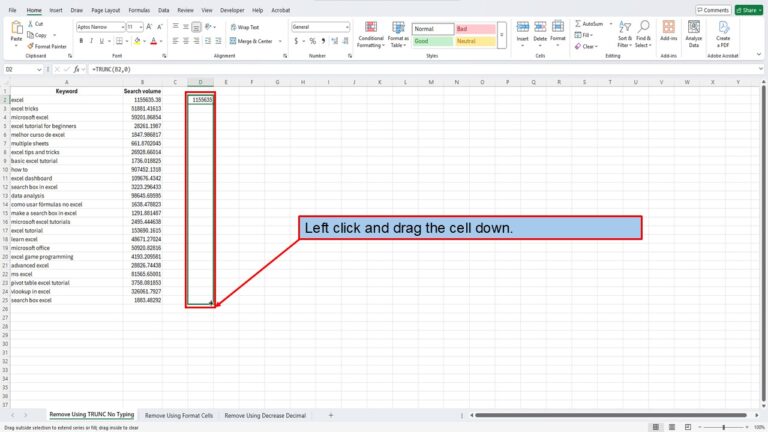Open the File menu
This screenshot has width=768, height=432.
point(12,10)
